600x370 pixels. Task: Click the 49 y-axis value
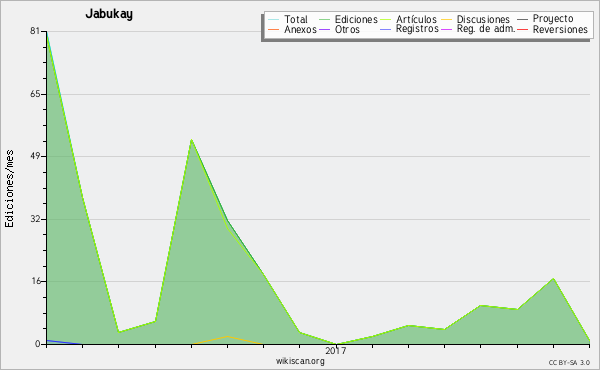[35, 156]
